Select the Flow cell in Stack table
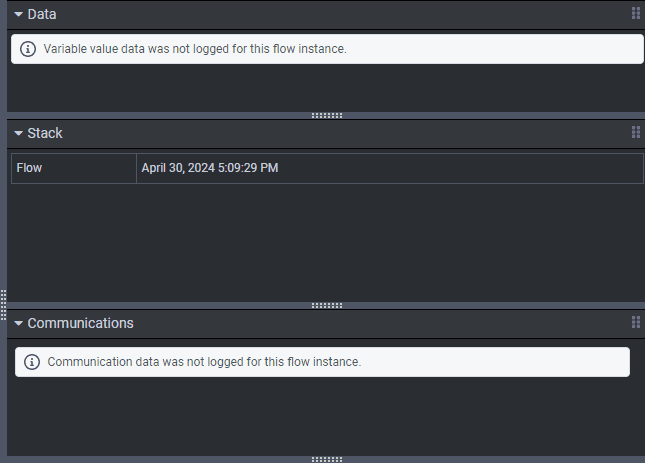Image resolution: width=645 pixels, height=463 pixels. coord(73,168)
